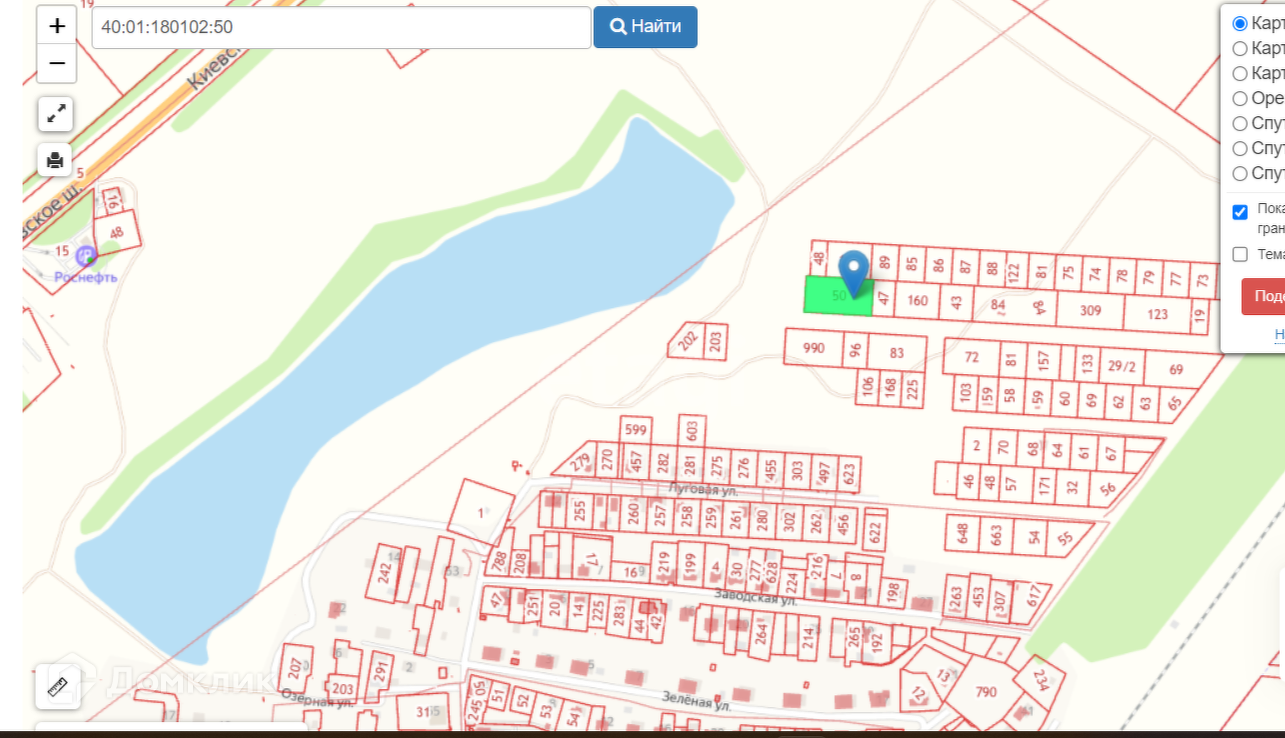
Task: Click the cadastral number search field
Action: point(341,27)
